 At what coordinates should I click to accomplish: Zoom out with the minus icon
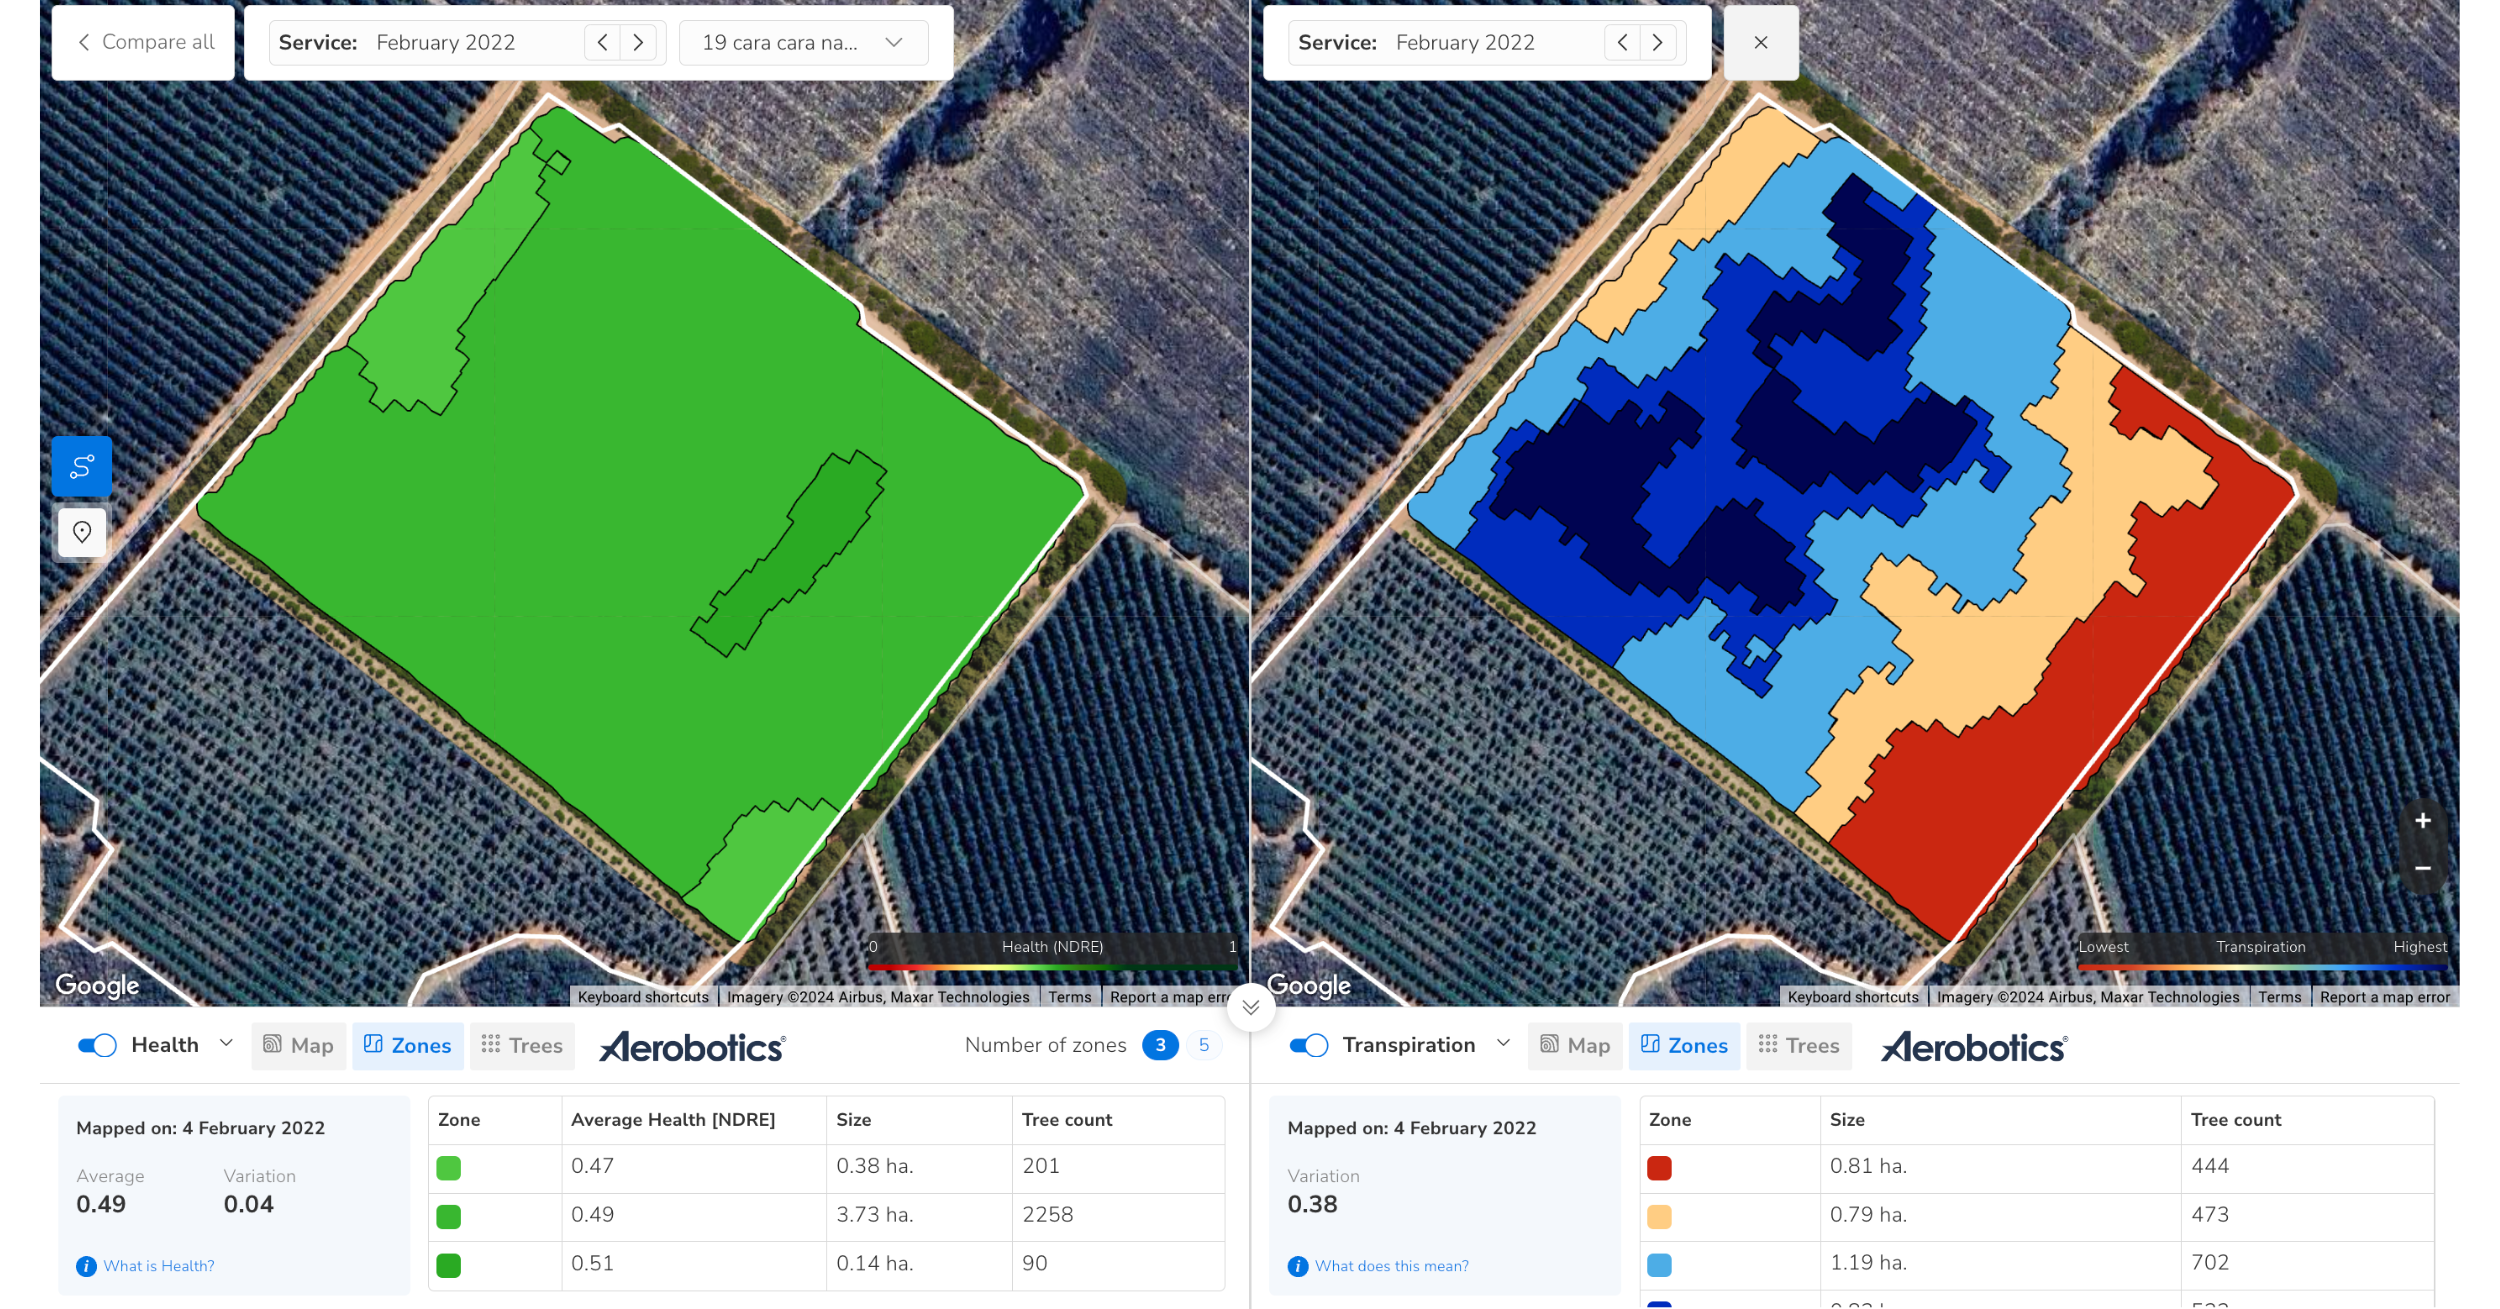2422,868
